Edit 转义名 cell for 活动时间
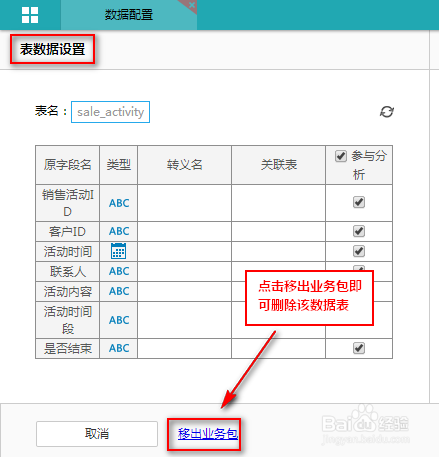Viewport: 439px width, 457px height. [x=185, y=251]
